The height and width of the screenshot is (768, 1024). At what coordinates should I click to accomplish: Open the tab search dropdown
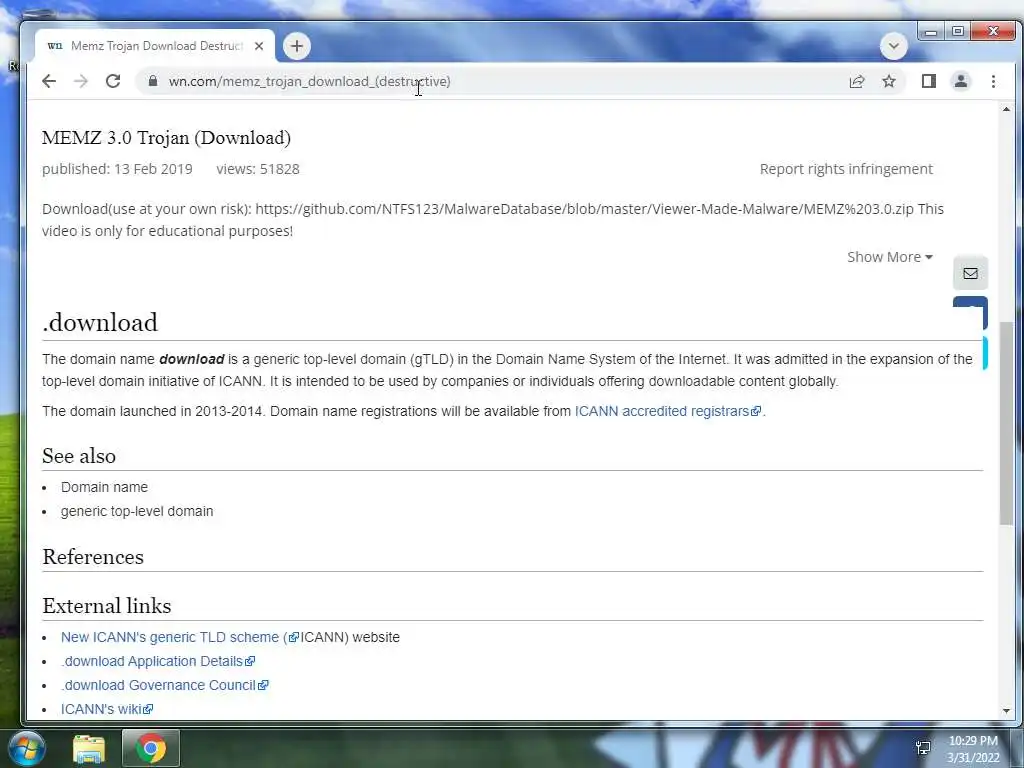[x=893, y=46]
